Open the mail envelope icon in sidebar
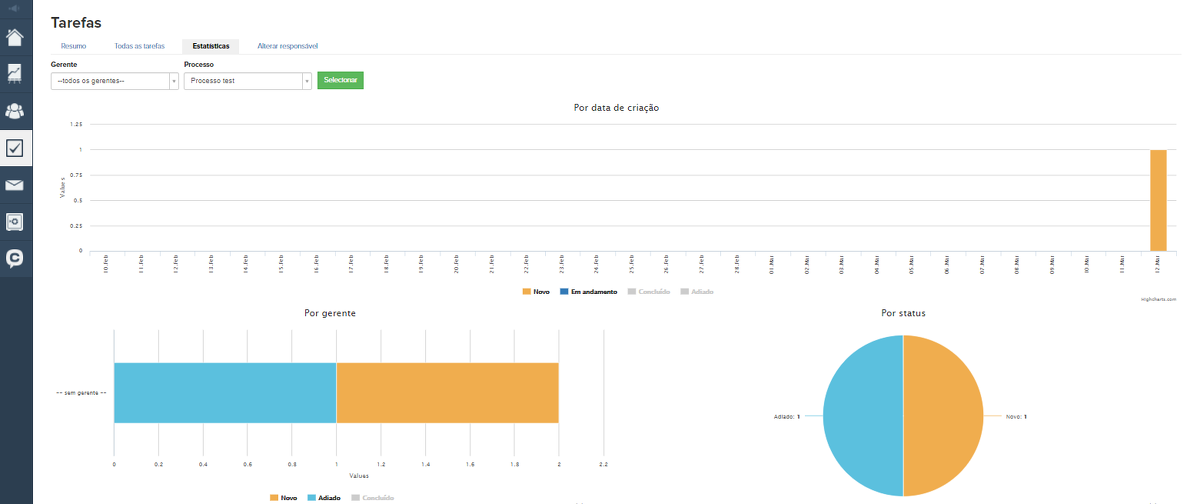Screen dimensions: 1200x504 15,185
